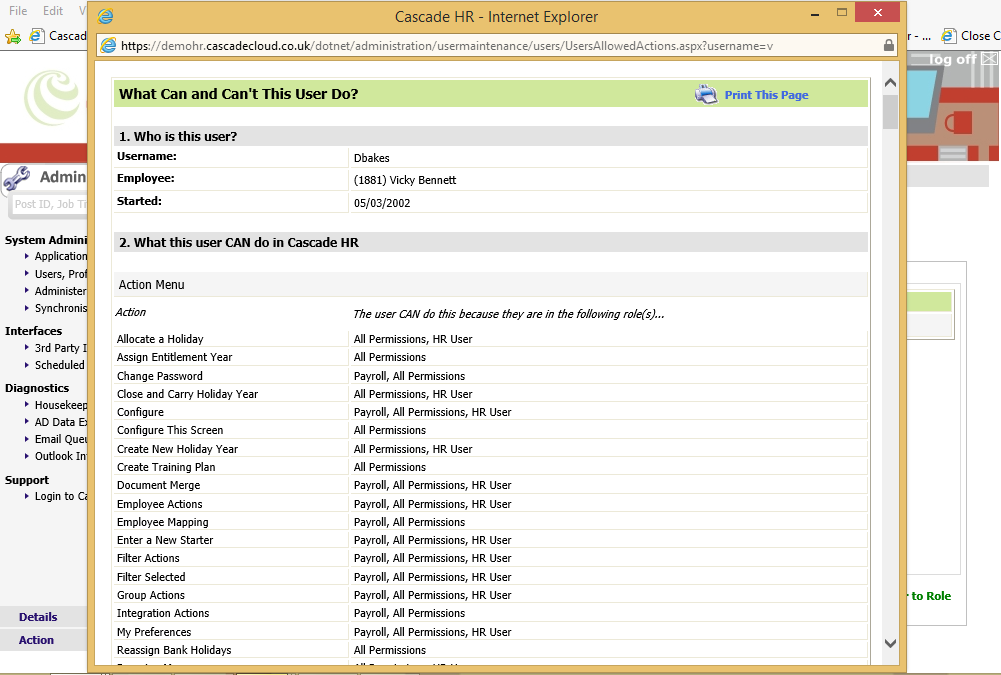
Task: Select the 'Group Actions' row
Action: pyautogui.click(x=490, y=595)
